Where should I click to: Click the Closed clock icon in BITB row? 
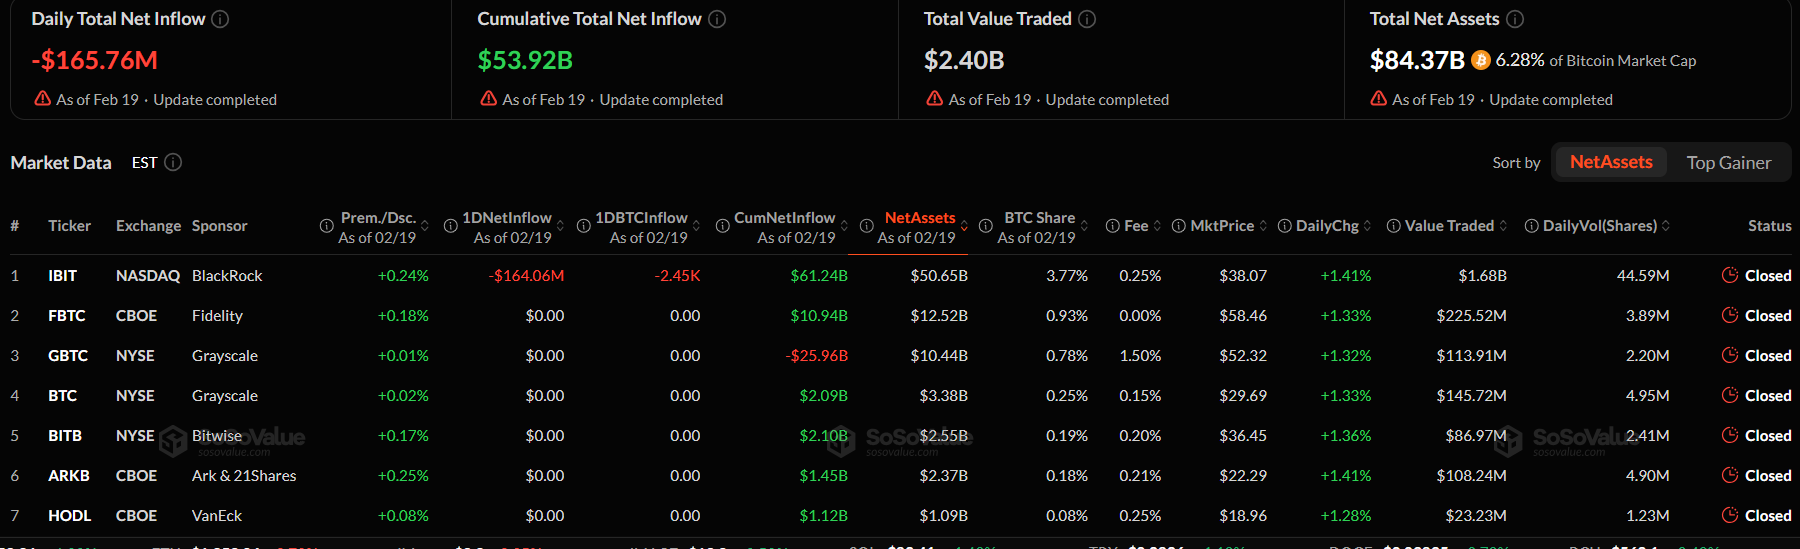1730,435
